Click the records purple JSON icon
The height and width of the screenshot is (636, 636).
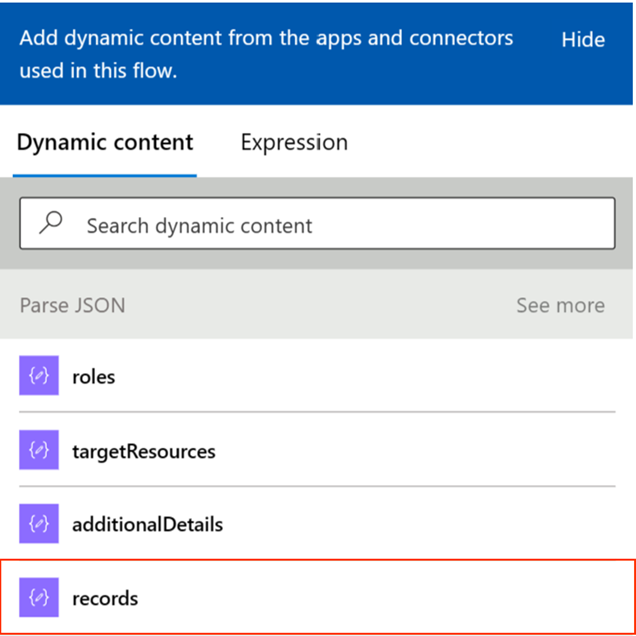(39, 598)
